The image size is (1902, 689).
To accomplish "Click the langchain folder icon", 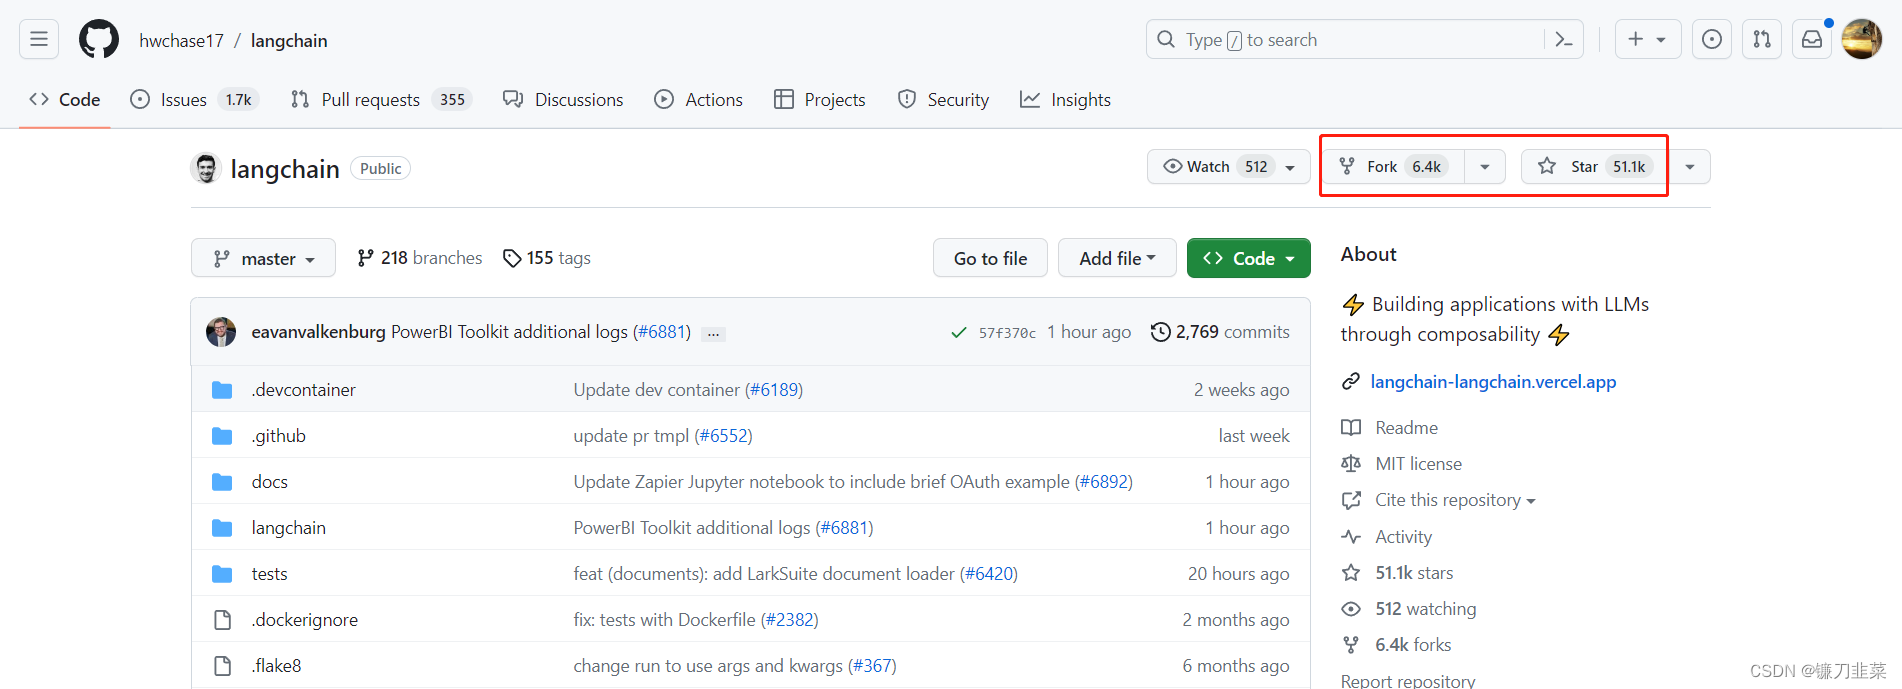I will (222, 528).
